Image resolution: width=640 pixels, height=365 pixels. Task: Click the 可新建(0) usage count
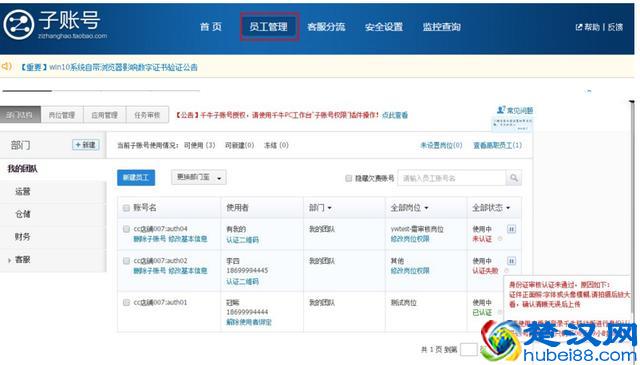coord(240,145)
